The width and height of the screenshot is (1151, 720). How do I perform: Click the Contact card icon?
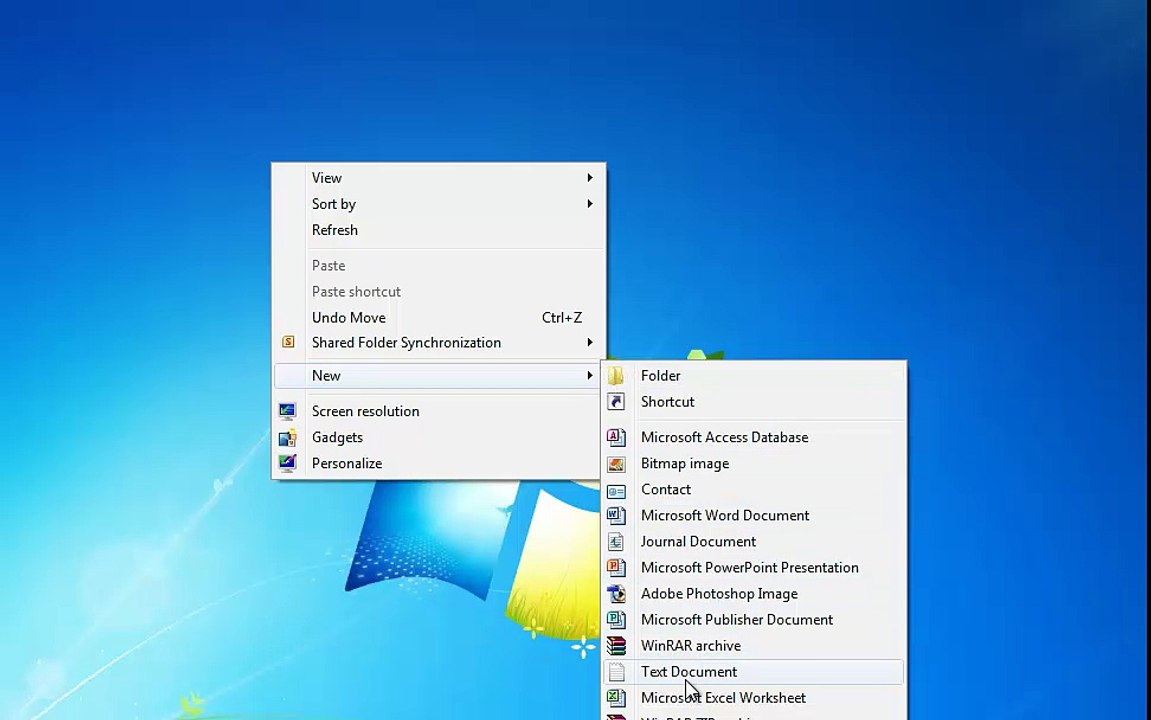pos(616,490)
